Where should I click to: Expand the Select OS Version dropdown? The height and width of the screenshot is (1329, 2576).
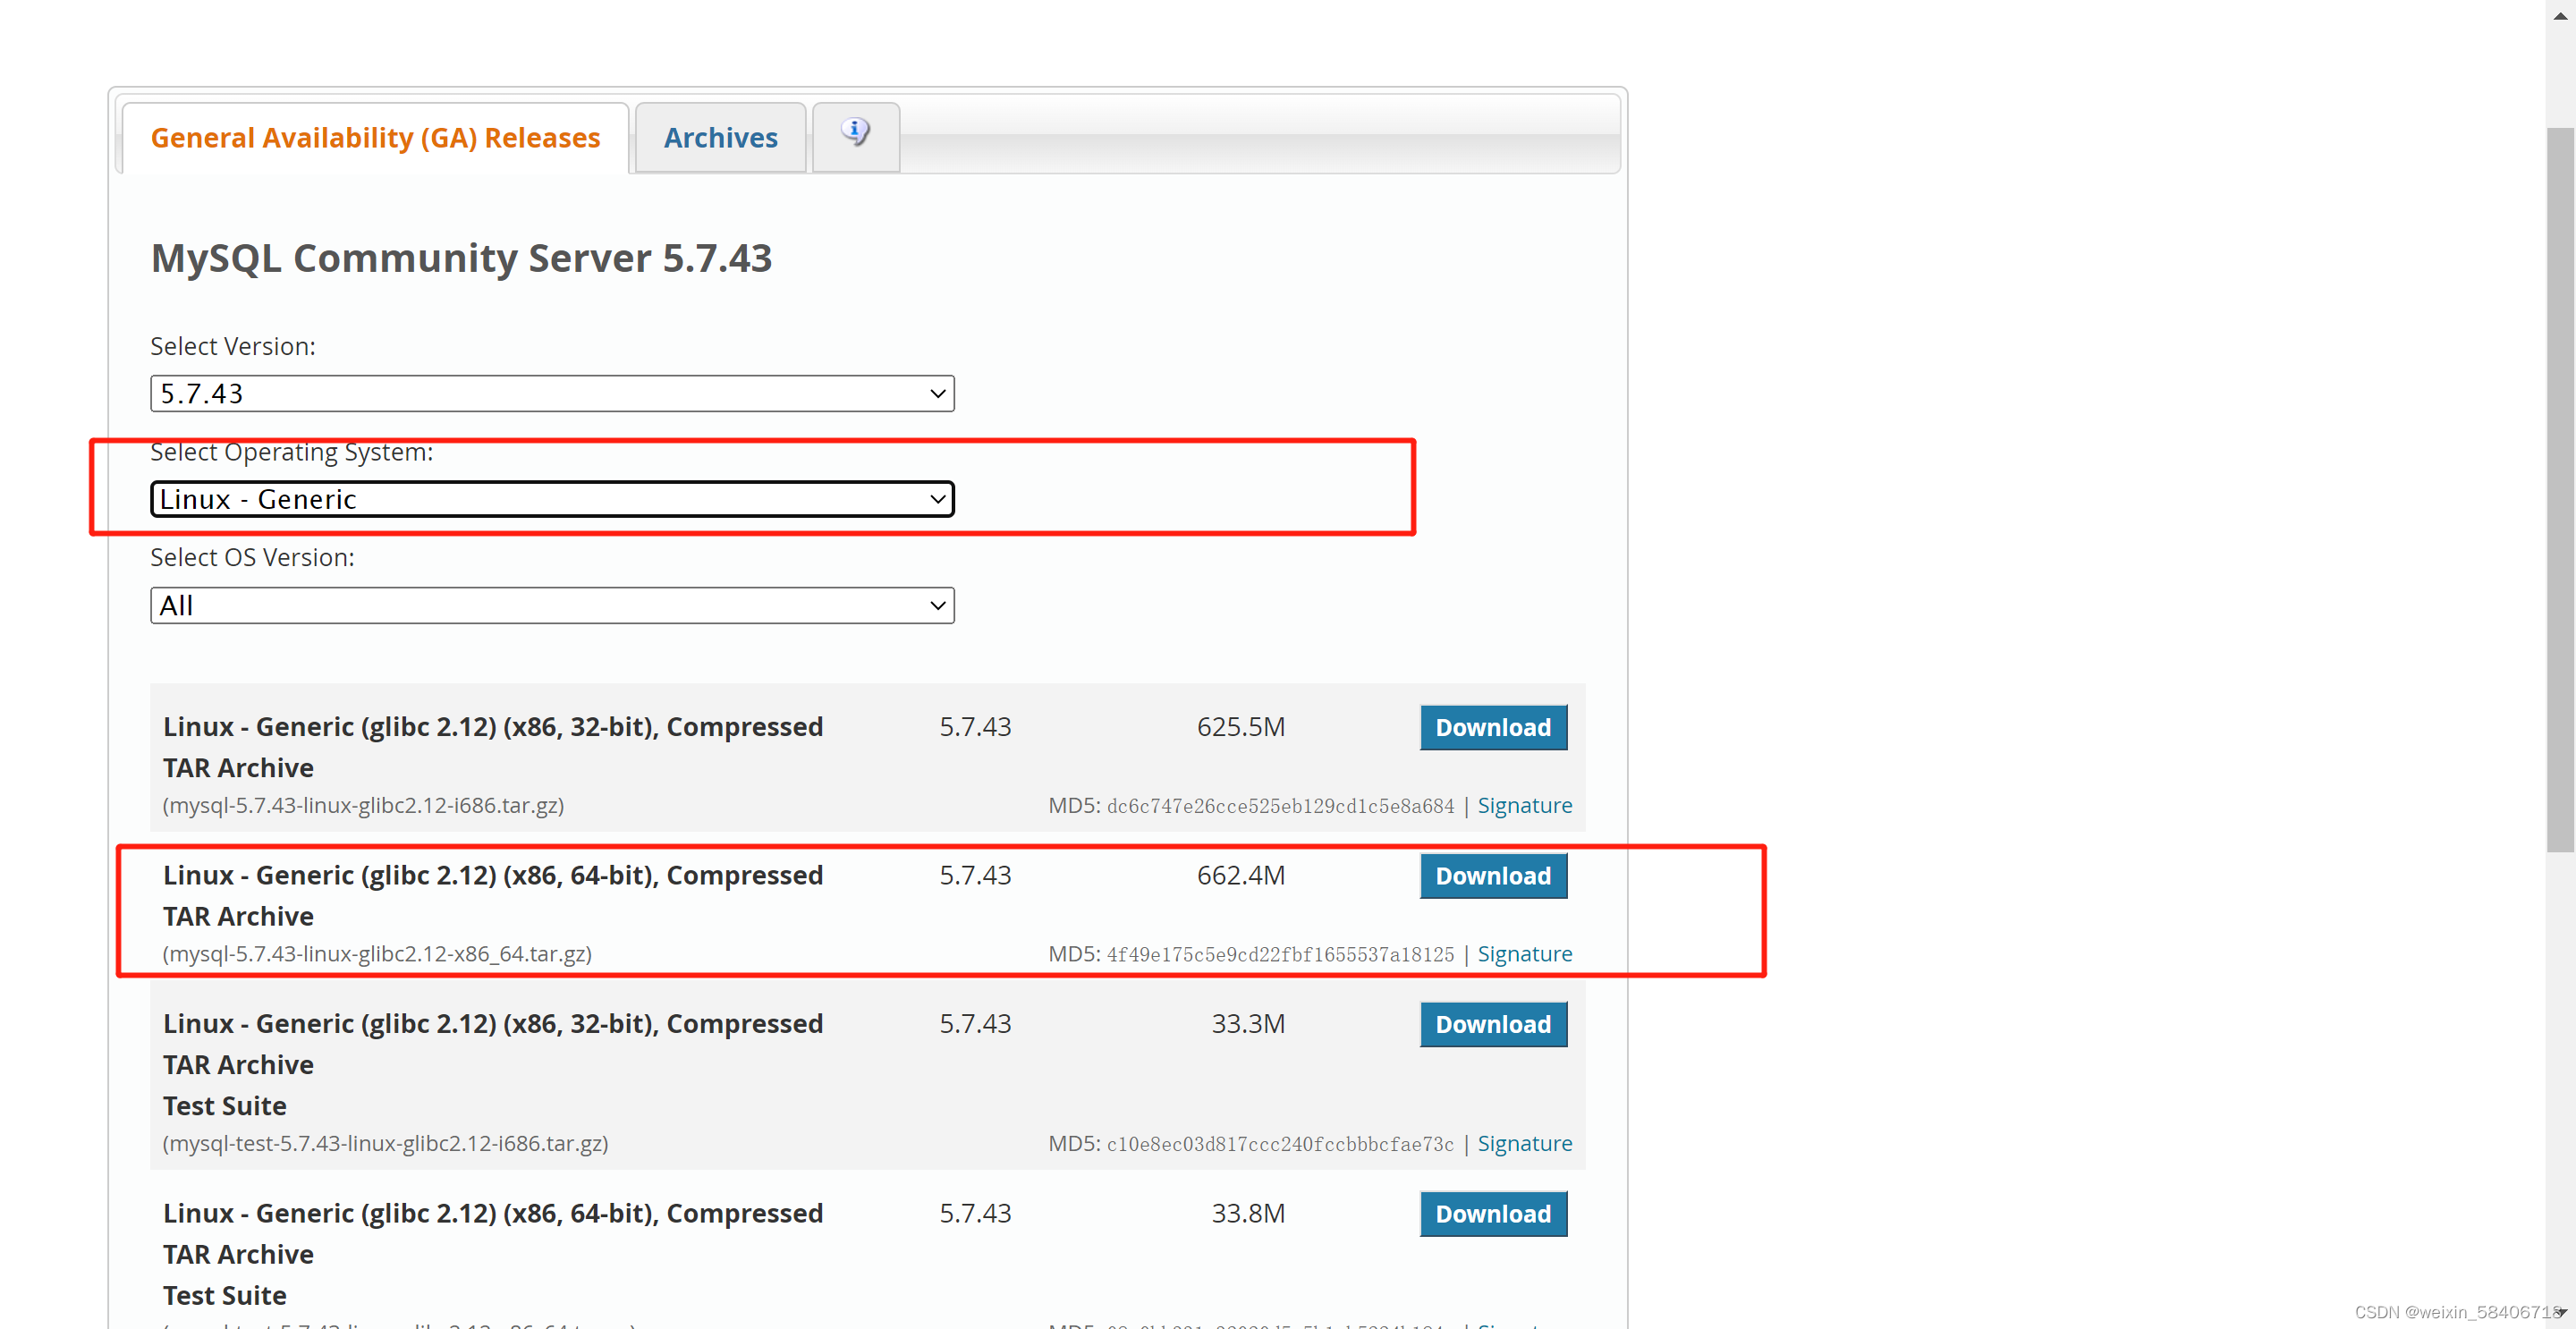552,605
